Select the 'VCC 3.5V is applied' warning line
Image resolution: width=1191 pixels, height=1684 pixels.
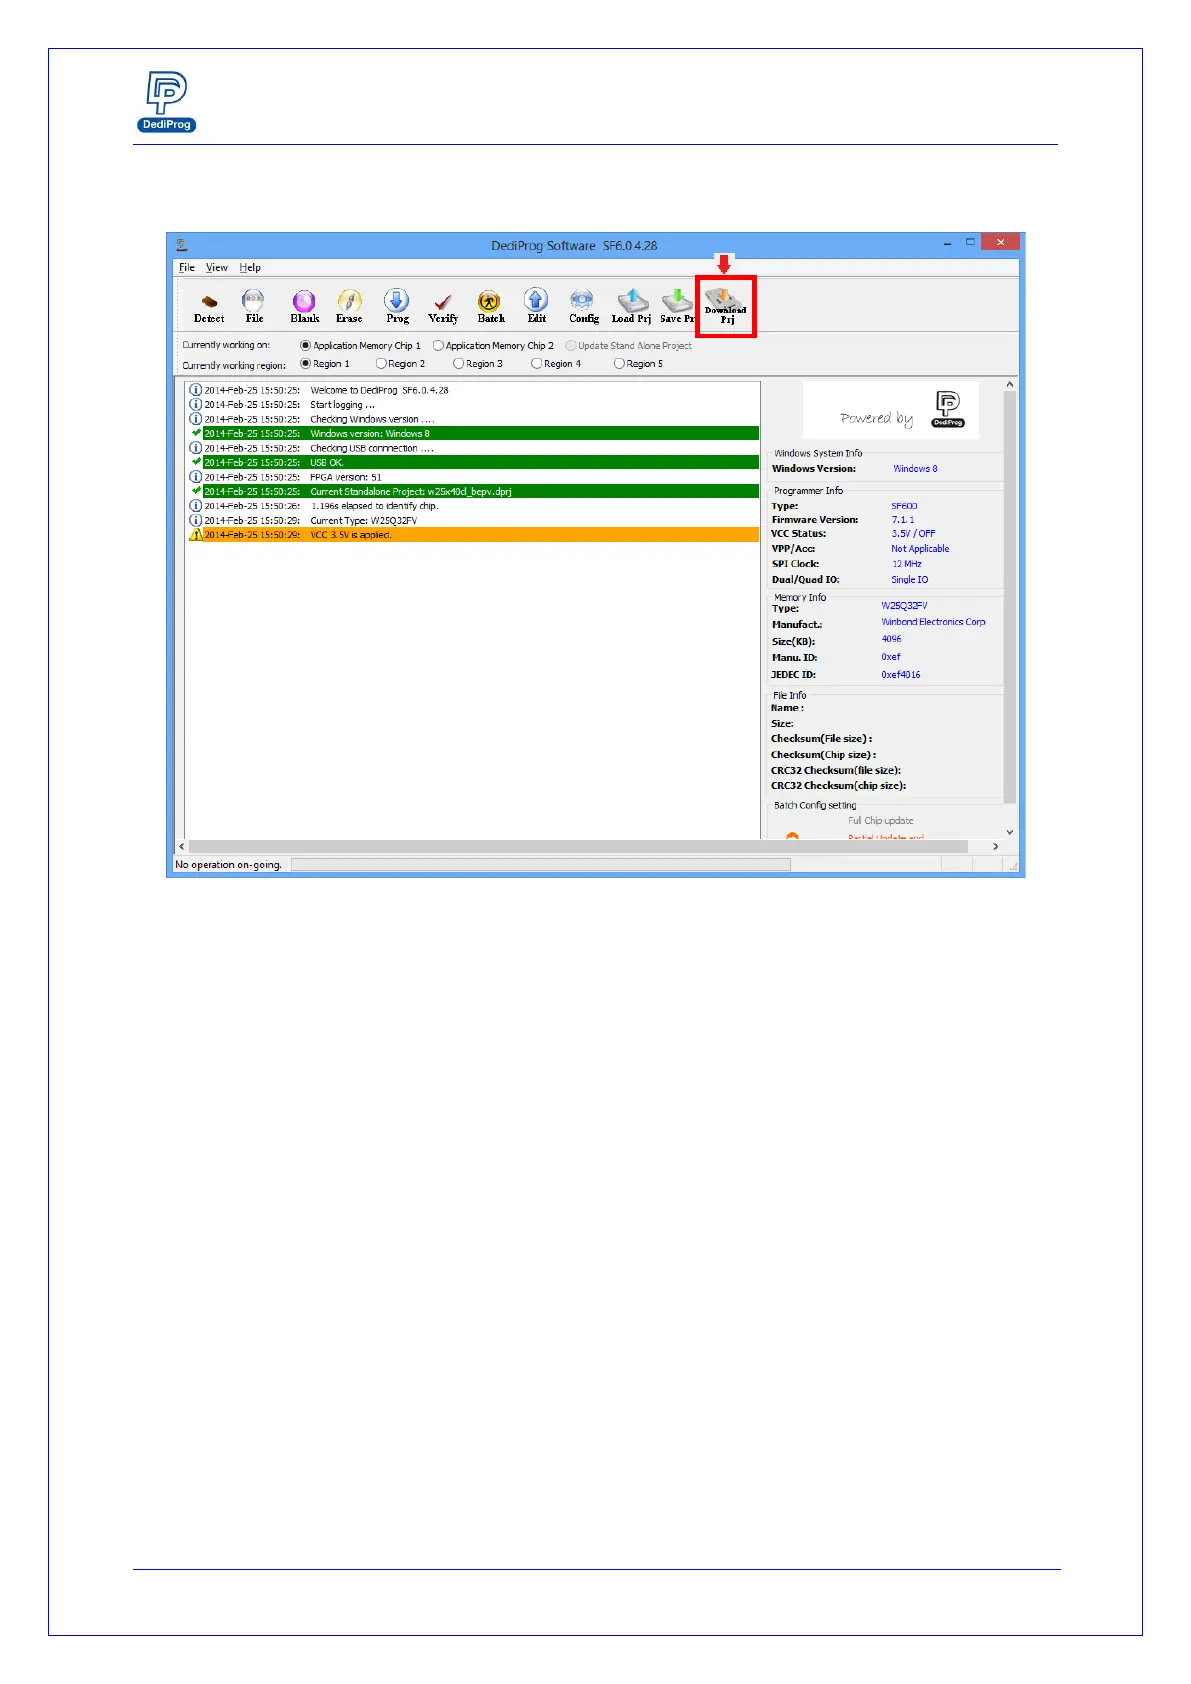click(473, 535)
